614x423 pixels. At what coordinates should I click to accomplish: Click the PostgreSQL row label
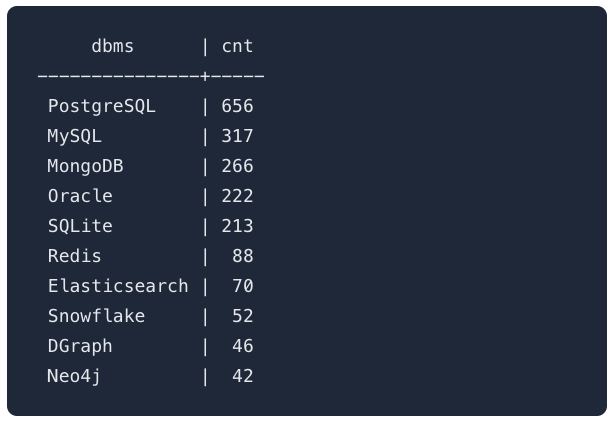click(x=102, y=106)
